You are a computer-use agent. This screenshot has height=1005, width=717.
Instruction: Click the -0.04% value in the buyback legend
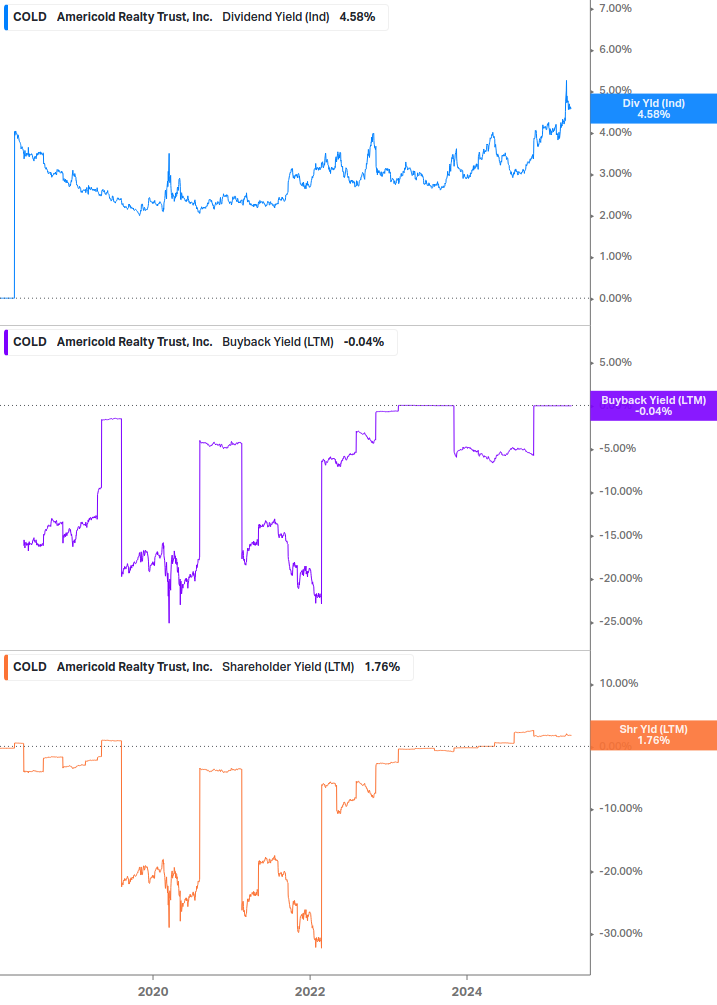[x=364, y=342]
